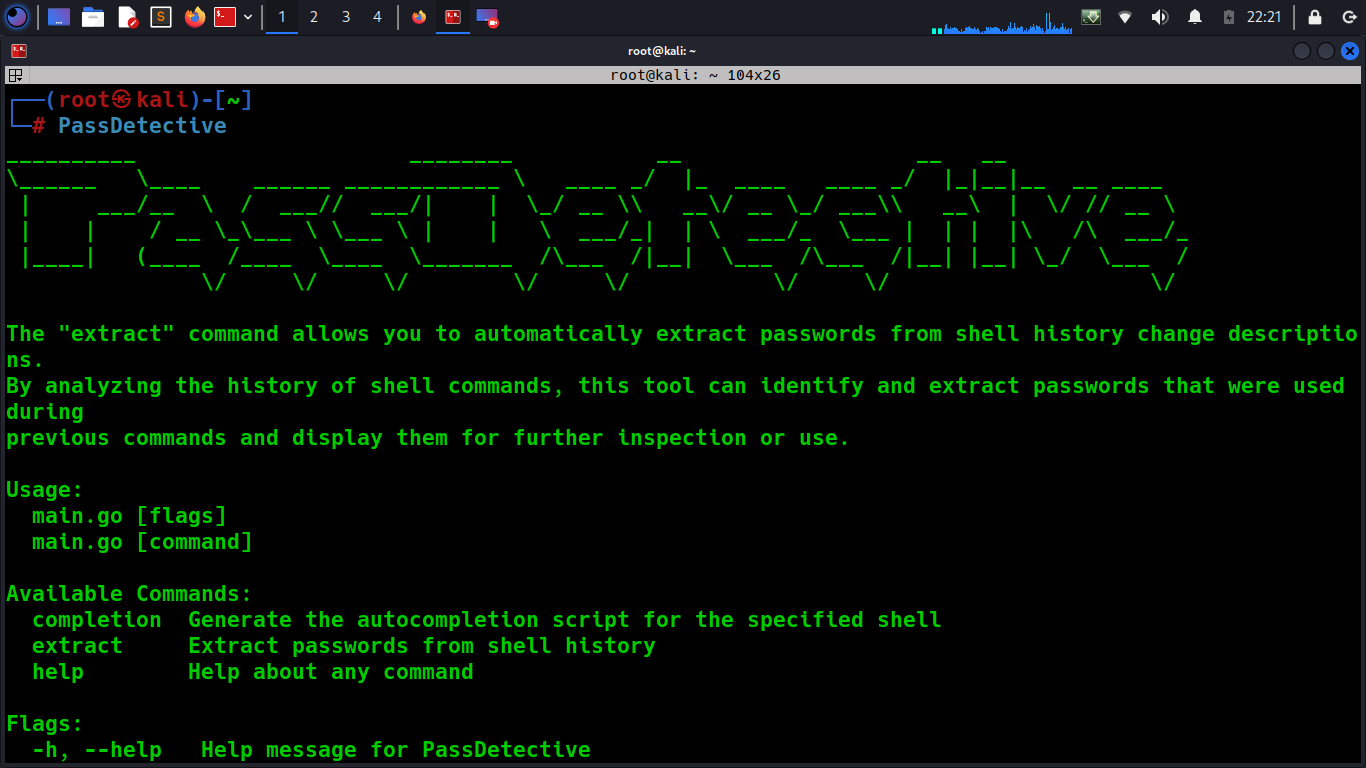The height and width of the screenshot is (768, 1366).
Task: Click 'root' in the shell prompt
Action: coord(84,100)
